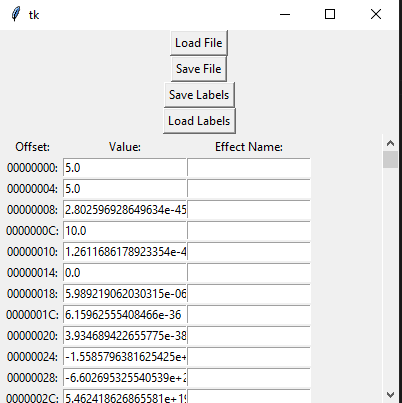Image resolution: width=402 pixels, height=403 pixels.
Task: Click the 00000020: offset label
Action: click(32, 336)
